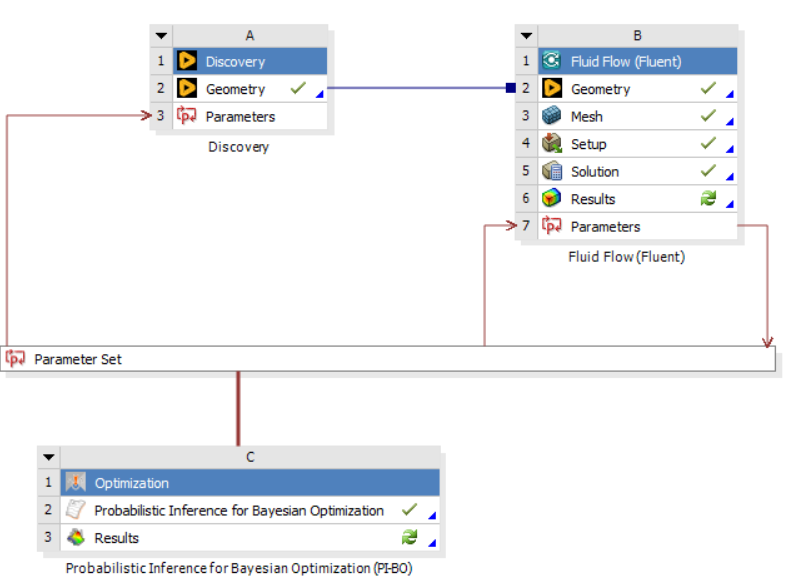Select Parameters cell in Discovery system

(240, 117)
